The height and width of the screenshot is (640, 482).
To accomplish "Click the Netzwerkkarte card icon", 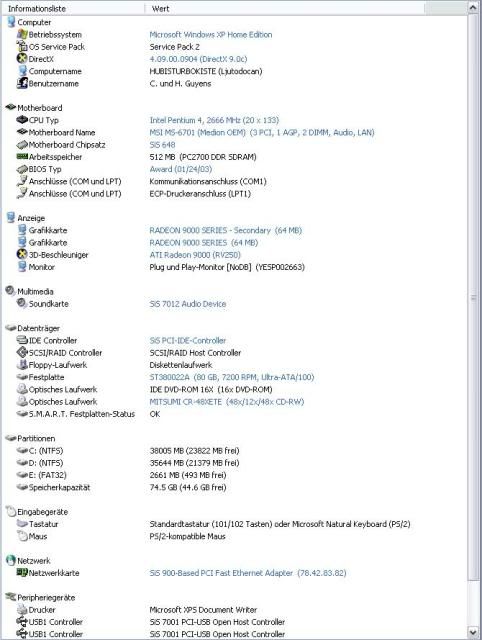I will pos(22,573).
